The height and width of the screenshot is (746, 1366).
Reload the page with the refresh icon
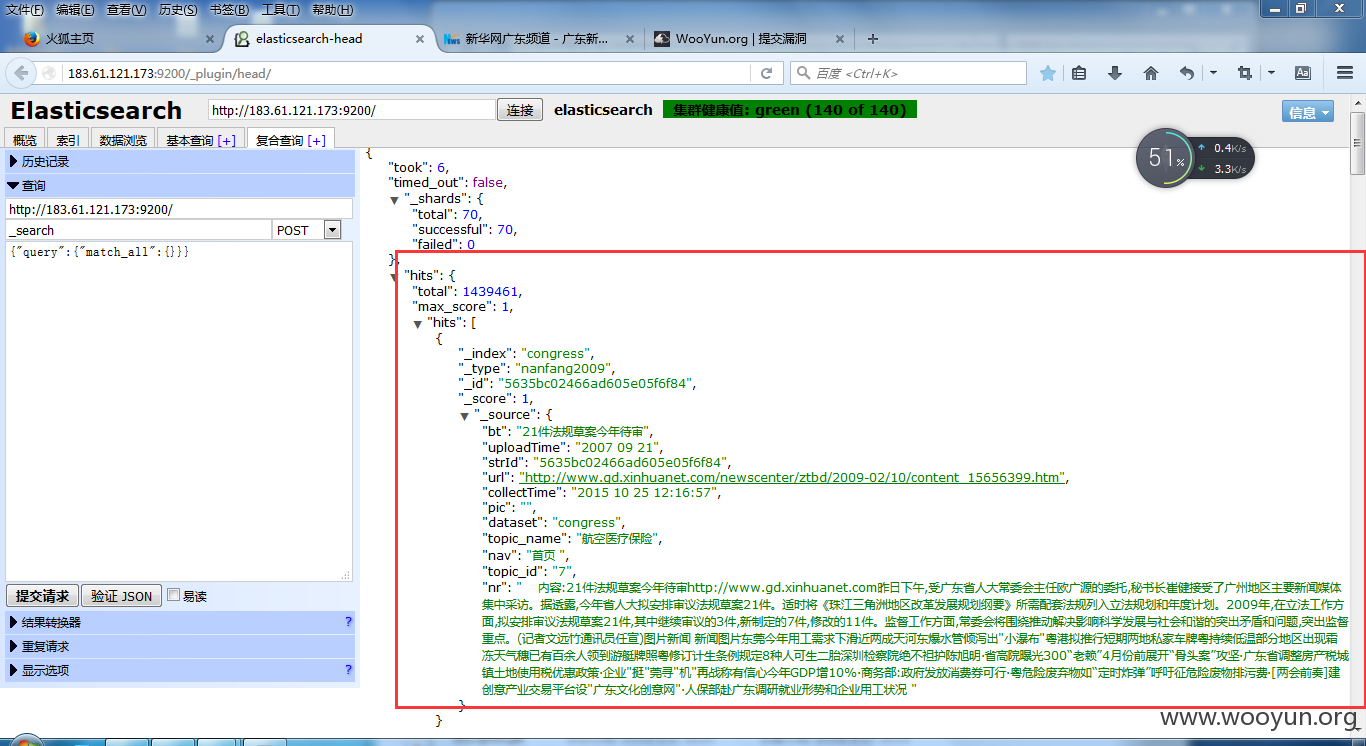(767, 73)
